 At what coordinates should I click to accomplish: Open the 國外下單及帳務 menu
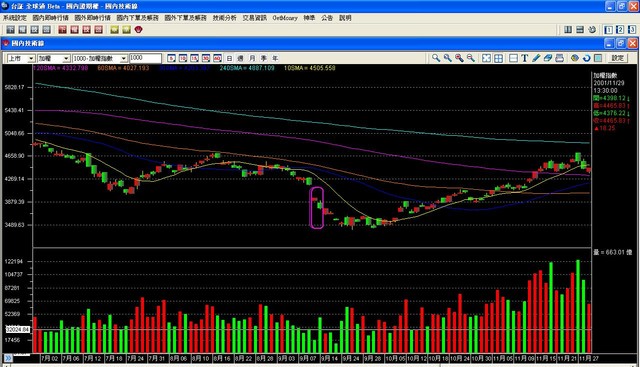click(185, 18)
